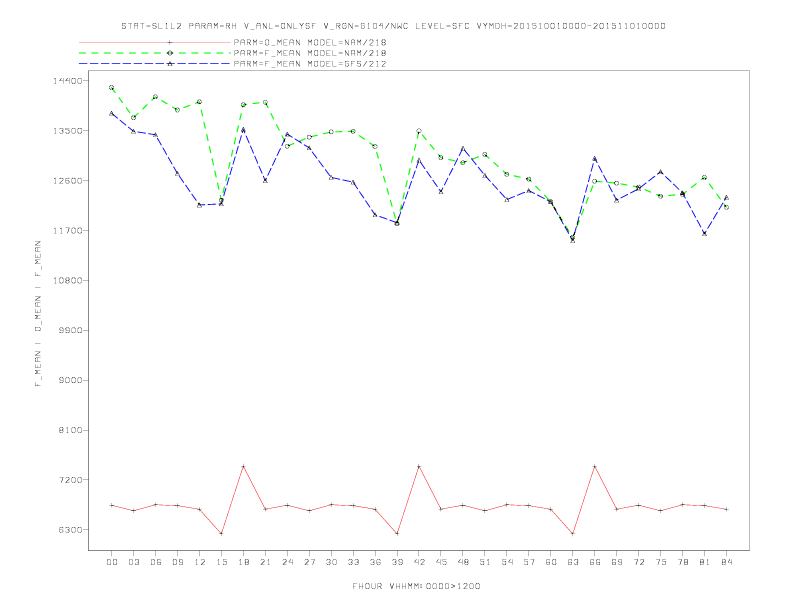Viewport: 792px width, 612px height.
Task: Click blue GFS F_MEAN point at hour 81
Action: pos(704,234)
